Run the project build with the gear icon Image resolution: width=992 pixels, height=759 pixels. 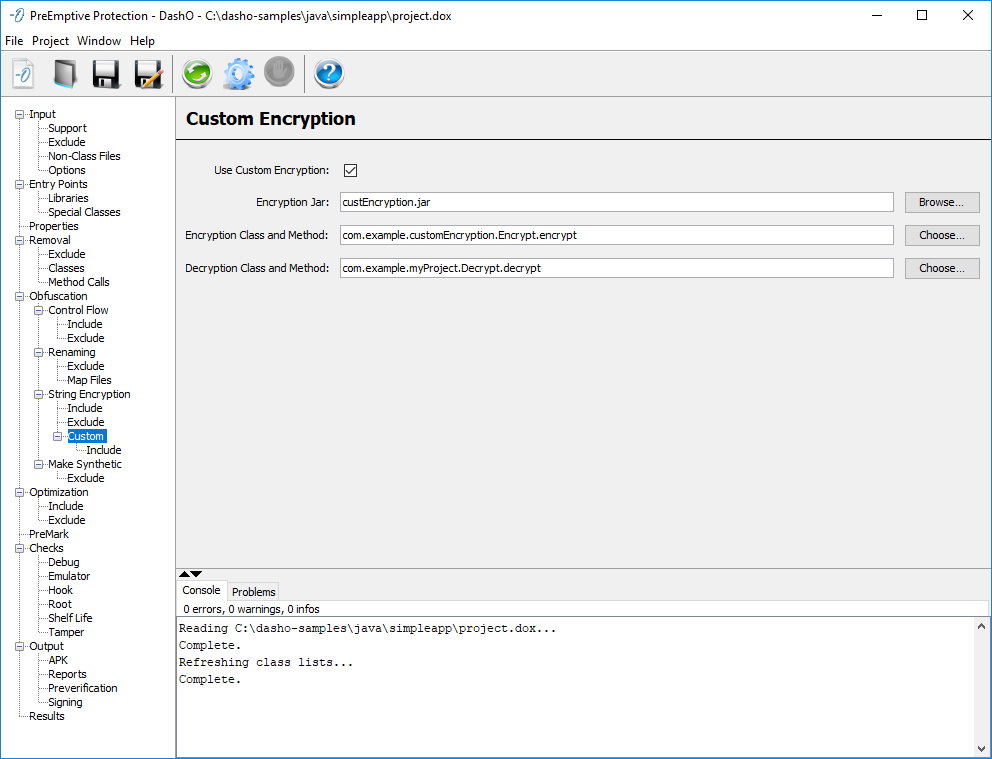tap(238, 74)
